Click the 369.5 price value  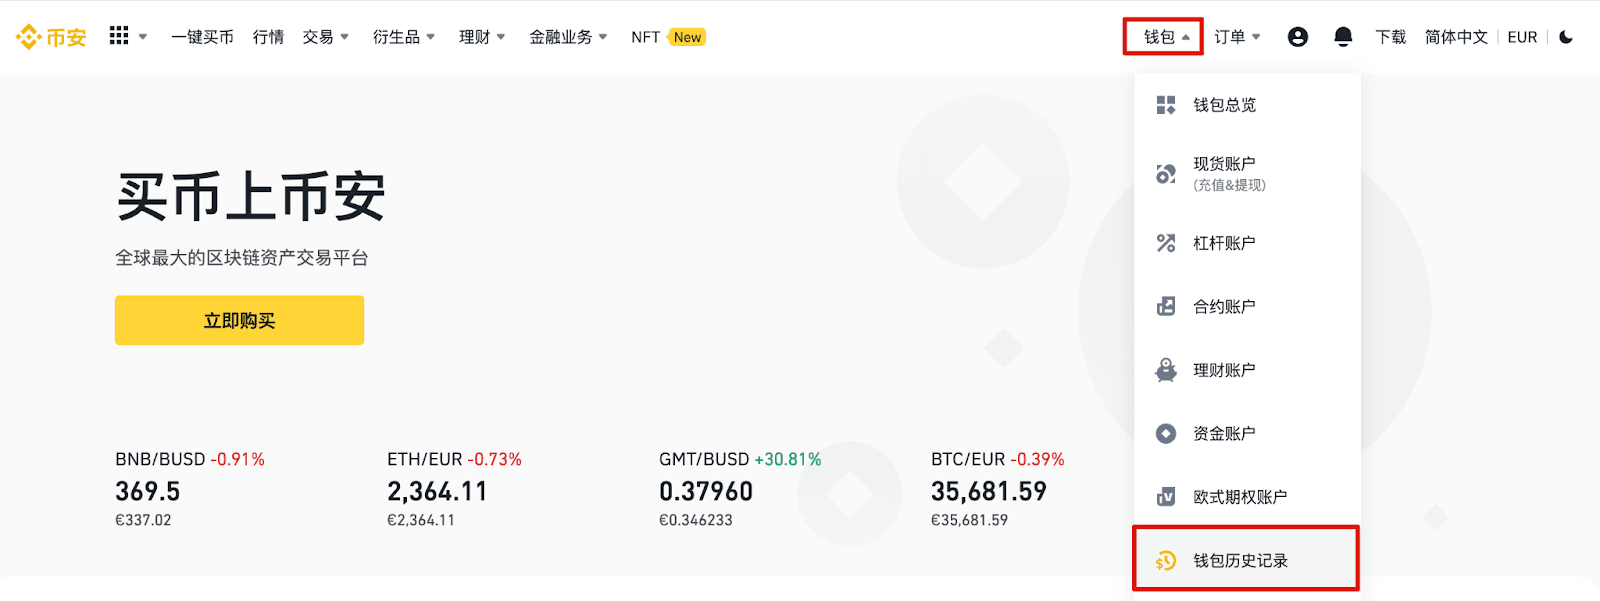148,491
